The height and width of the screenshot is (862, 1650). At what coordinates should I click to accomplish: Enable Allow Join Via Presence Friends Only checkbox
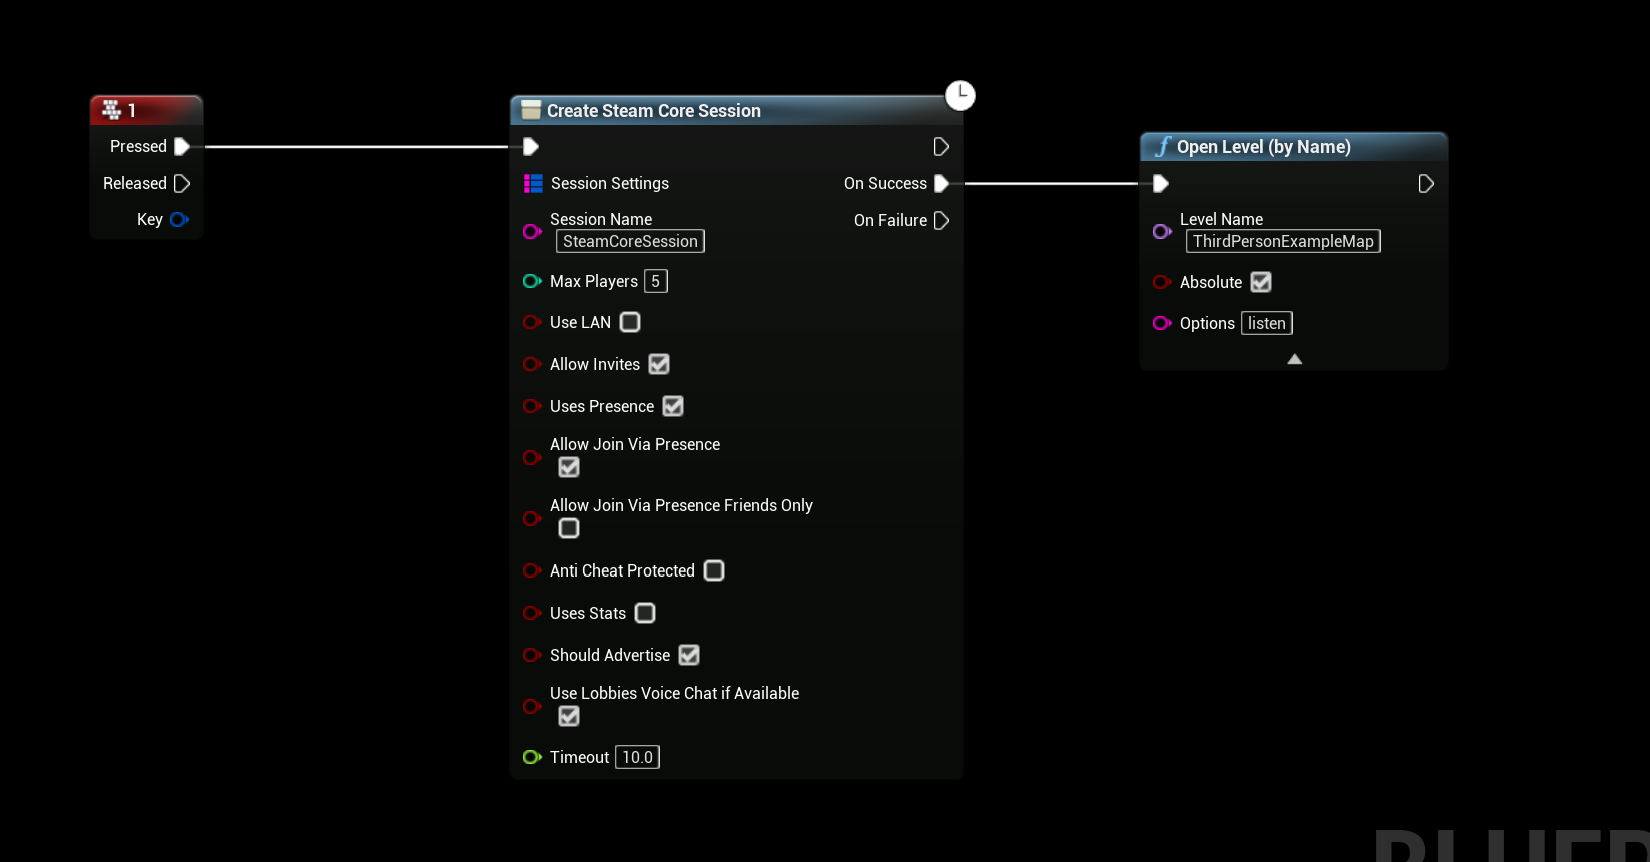point(569,529)
